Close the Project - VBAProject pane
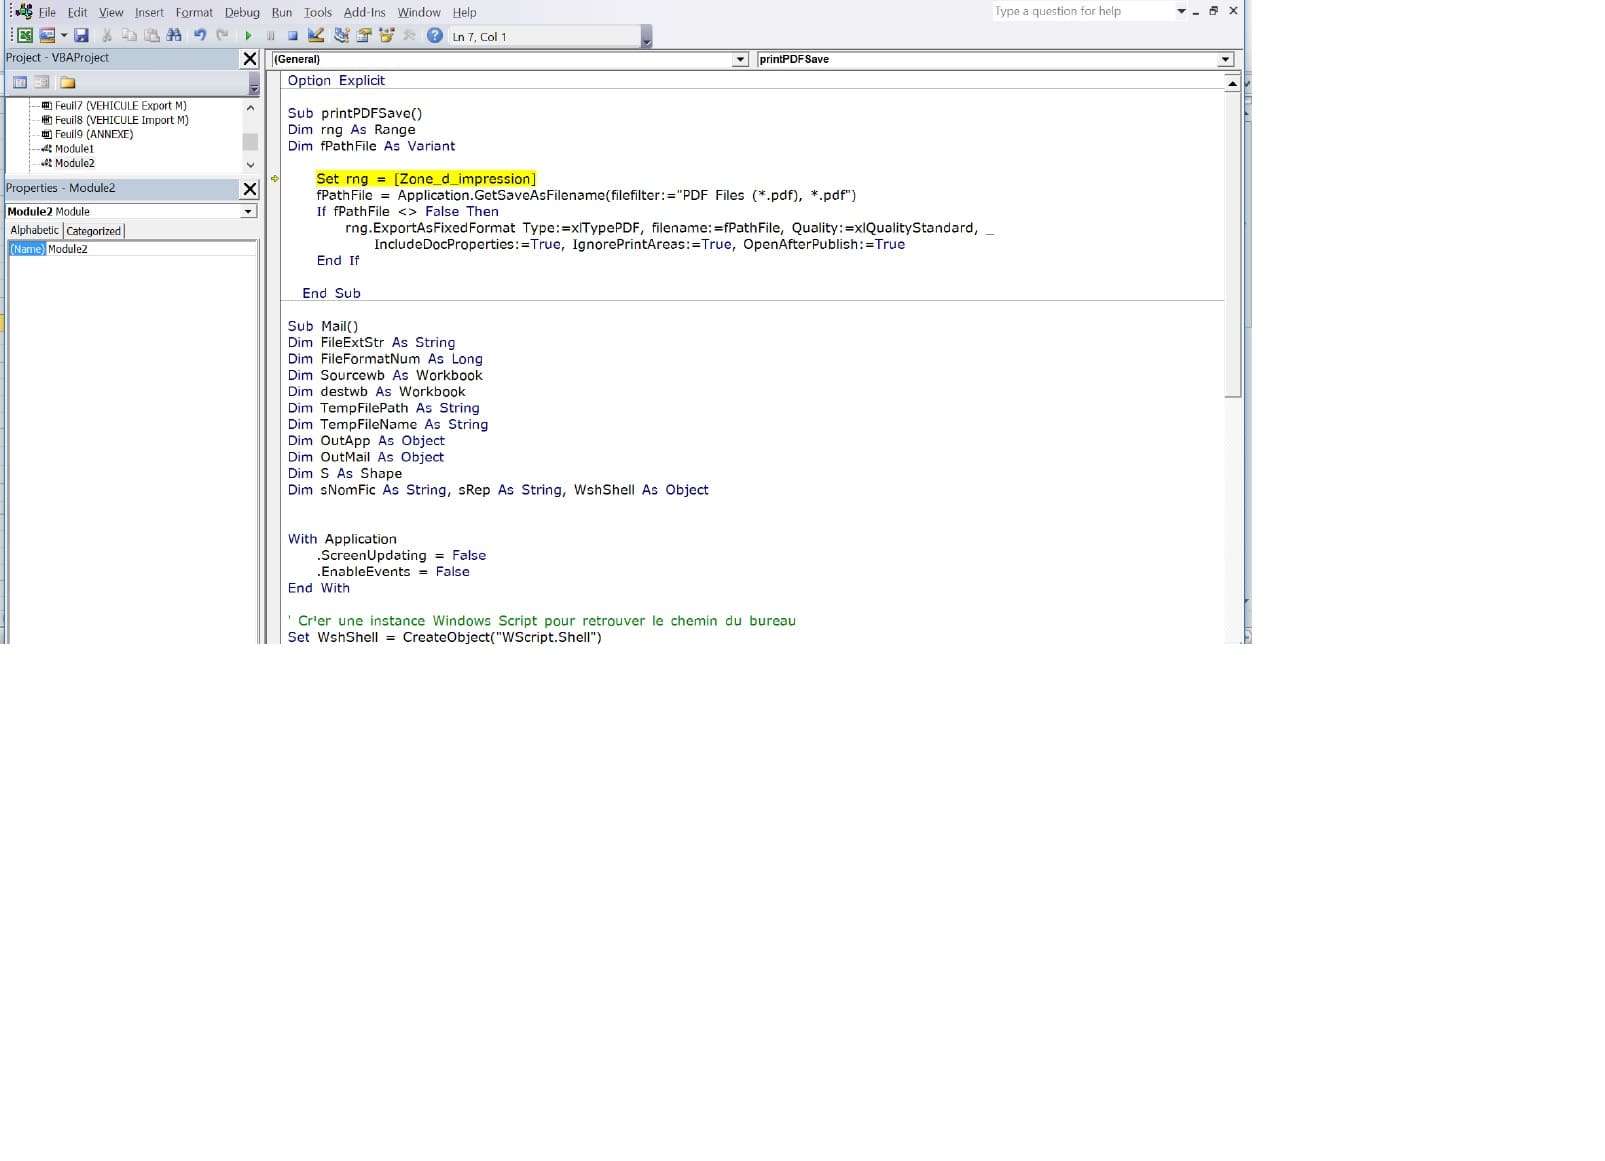The width and height of the screenshot is (1605, 1161). pos(250,59)
